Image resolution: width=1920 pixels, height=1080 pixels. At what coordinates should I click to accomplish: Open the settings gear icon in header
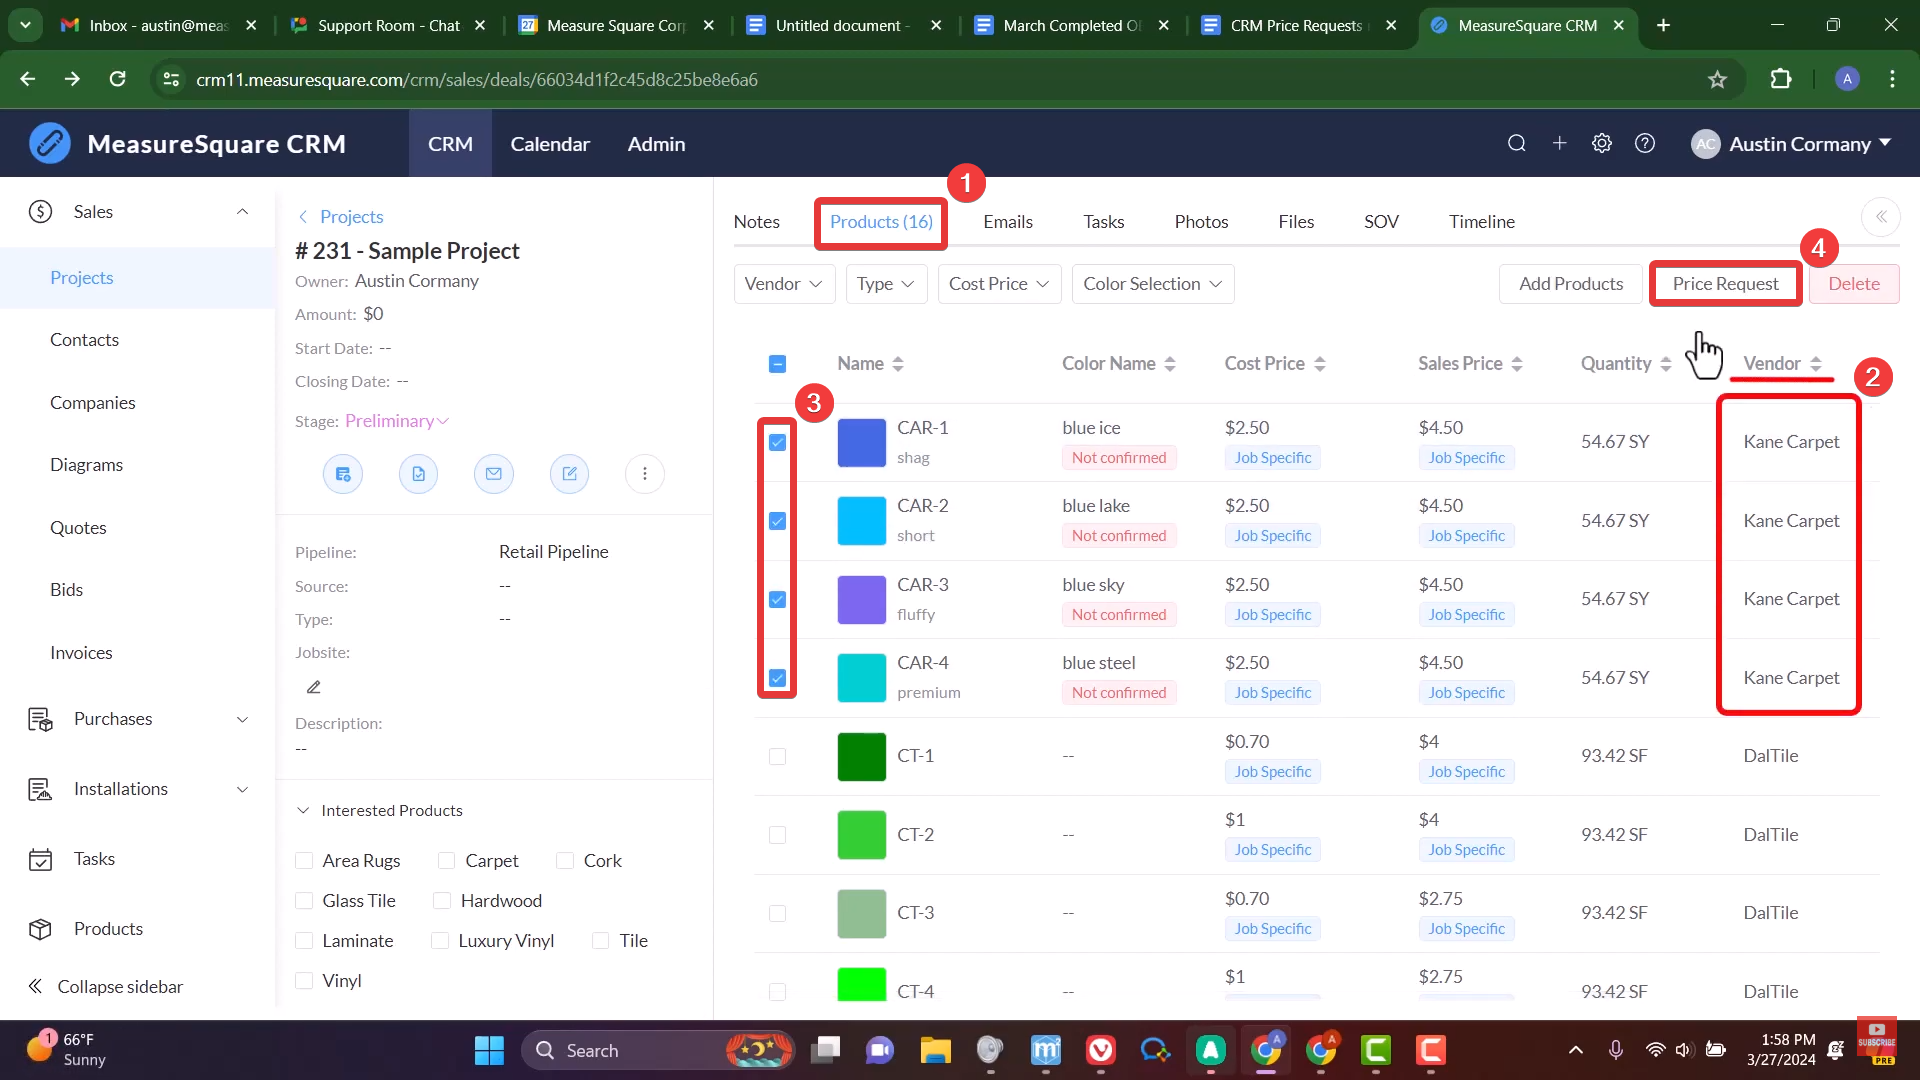click(x=1601, y=143)
